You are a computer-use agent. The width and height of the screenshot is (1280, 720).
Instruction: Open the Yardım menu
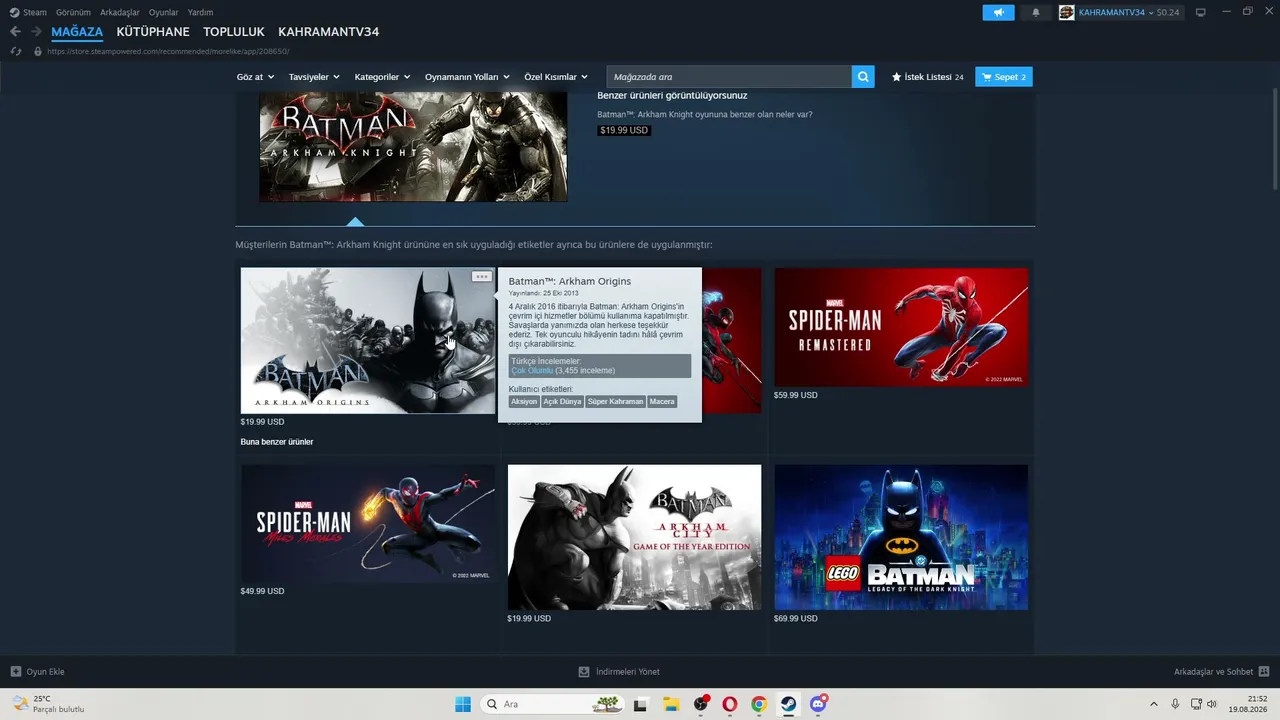[200, 12]
